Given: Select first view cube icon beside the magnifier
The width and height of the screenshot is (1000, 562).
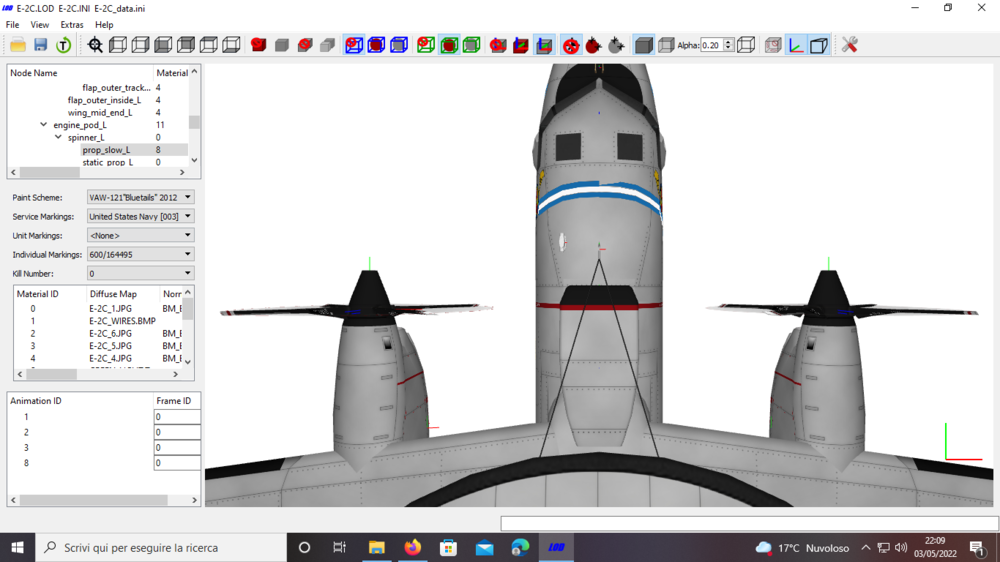Looking at the screenshot, I should pos(118,45).
